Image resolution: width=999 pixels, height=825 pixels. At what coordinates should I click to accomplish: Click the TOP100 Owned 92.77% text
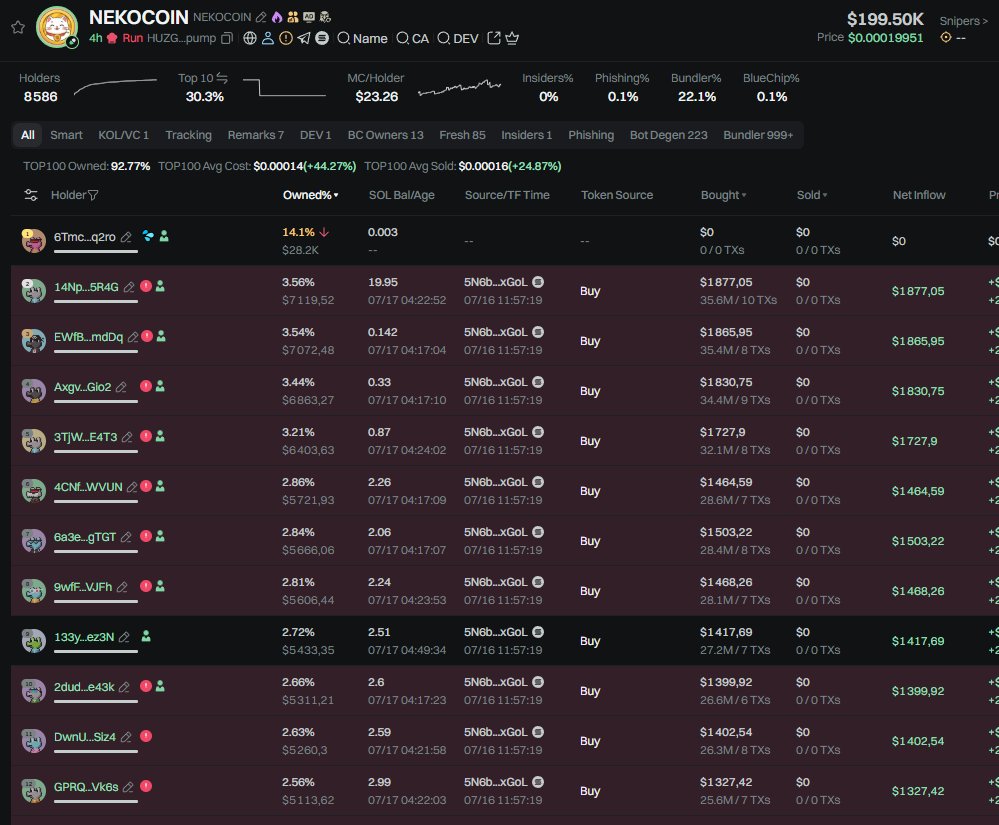[87, 166]
